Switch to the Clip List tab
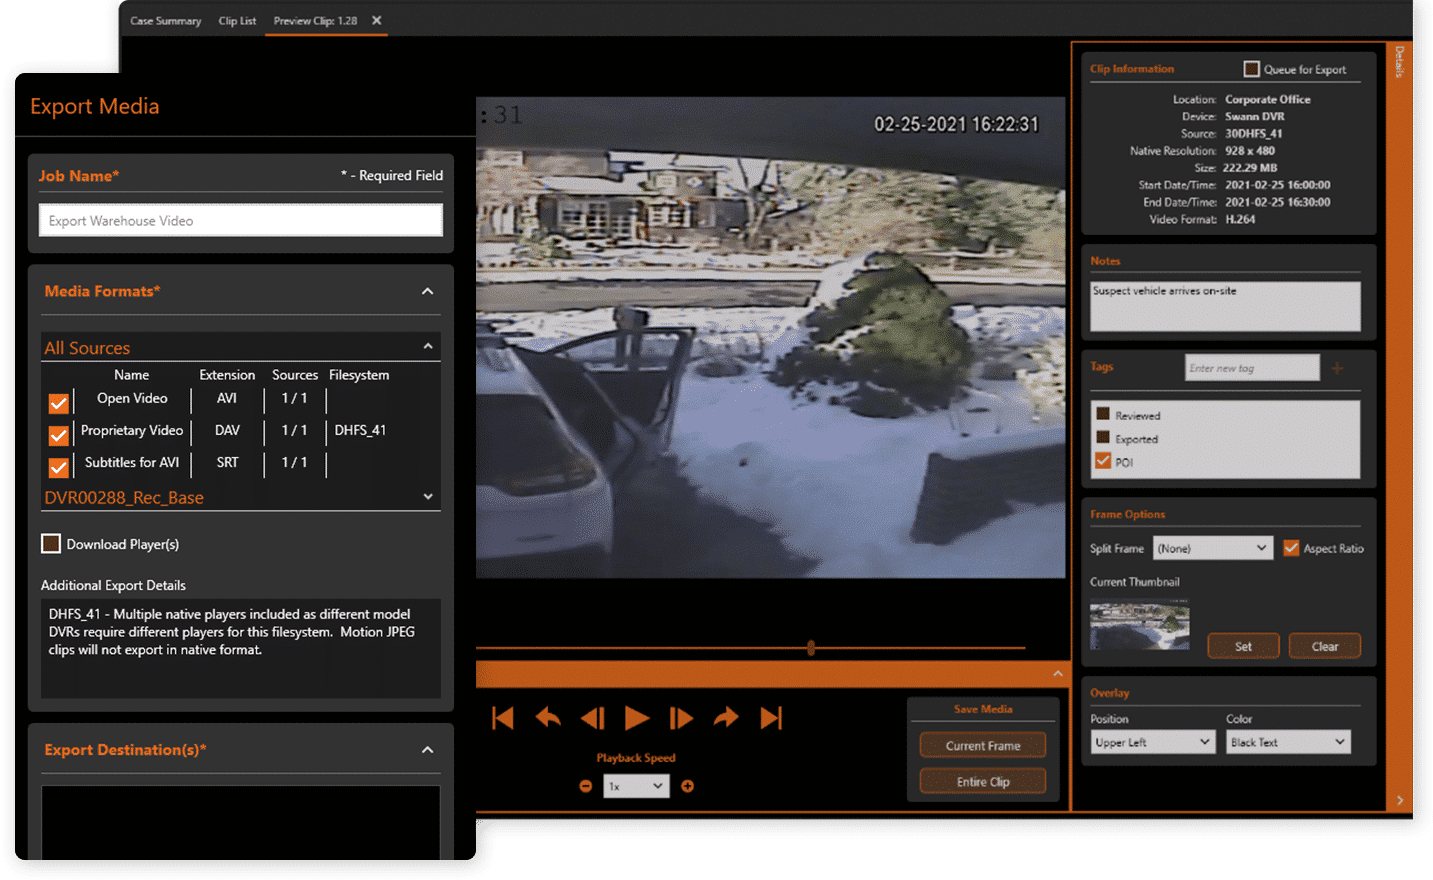The height and width of the screenshot is (880, 1433). click(x=237, y=20)
